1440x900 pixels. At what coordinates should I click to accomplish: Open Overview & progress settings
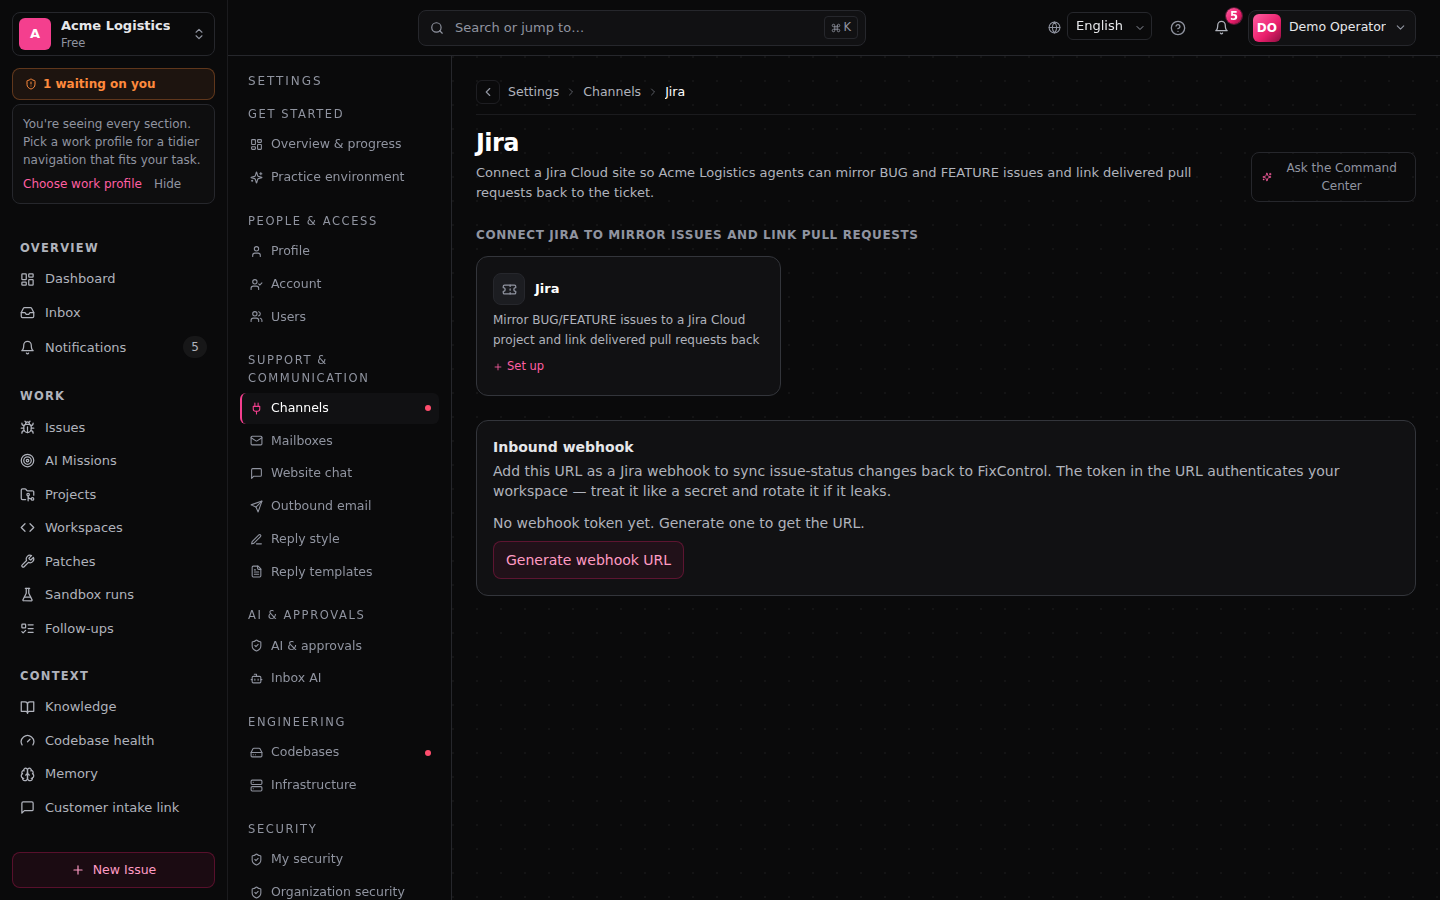(339, 144)
